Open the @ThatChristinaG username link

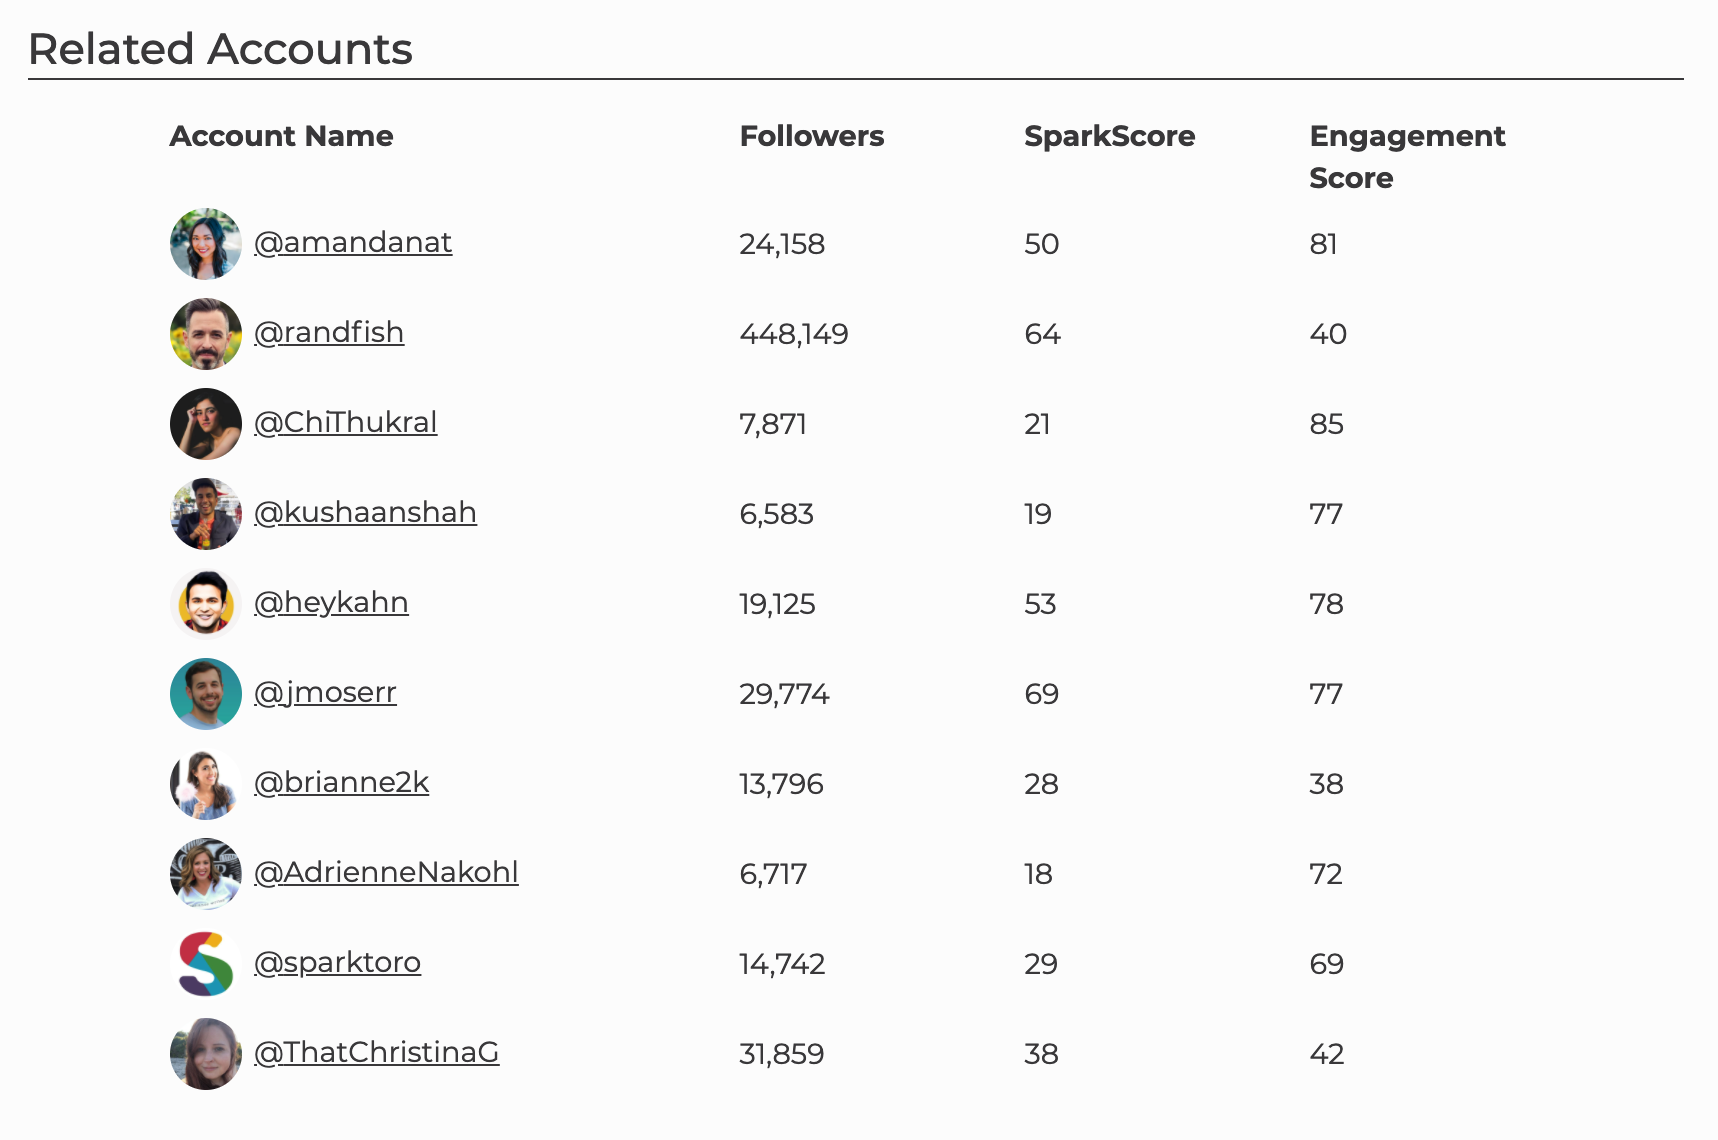(376, 1053)
